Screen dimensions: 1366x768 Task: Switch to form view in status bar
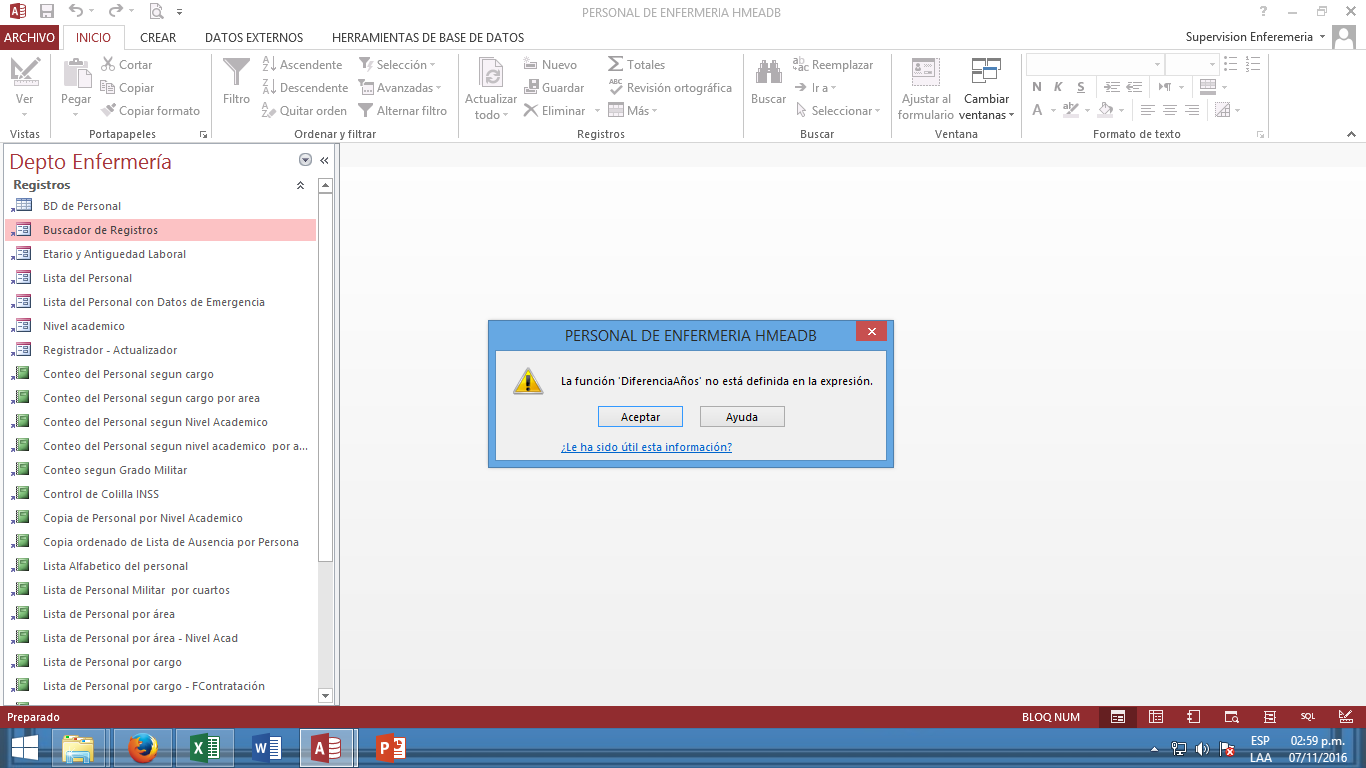1118,717
